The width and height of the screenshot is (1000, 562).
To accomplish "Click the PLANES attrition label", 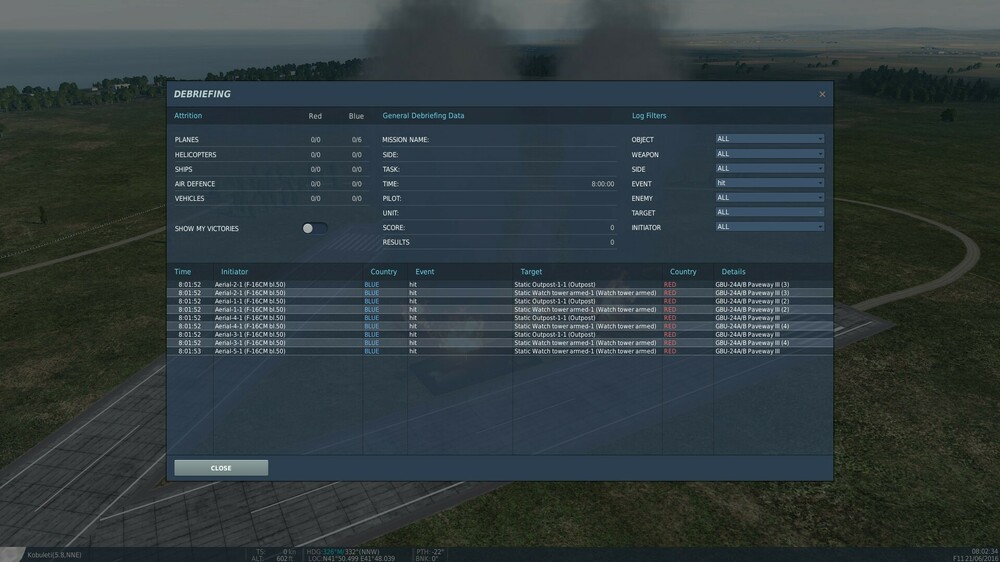I will coord(186,140).
